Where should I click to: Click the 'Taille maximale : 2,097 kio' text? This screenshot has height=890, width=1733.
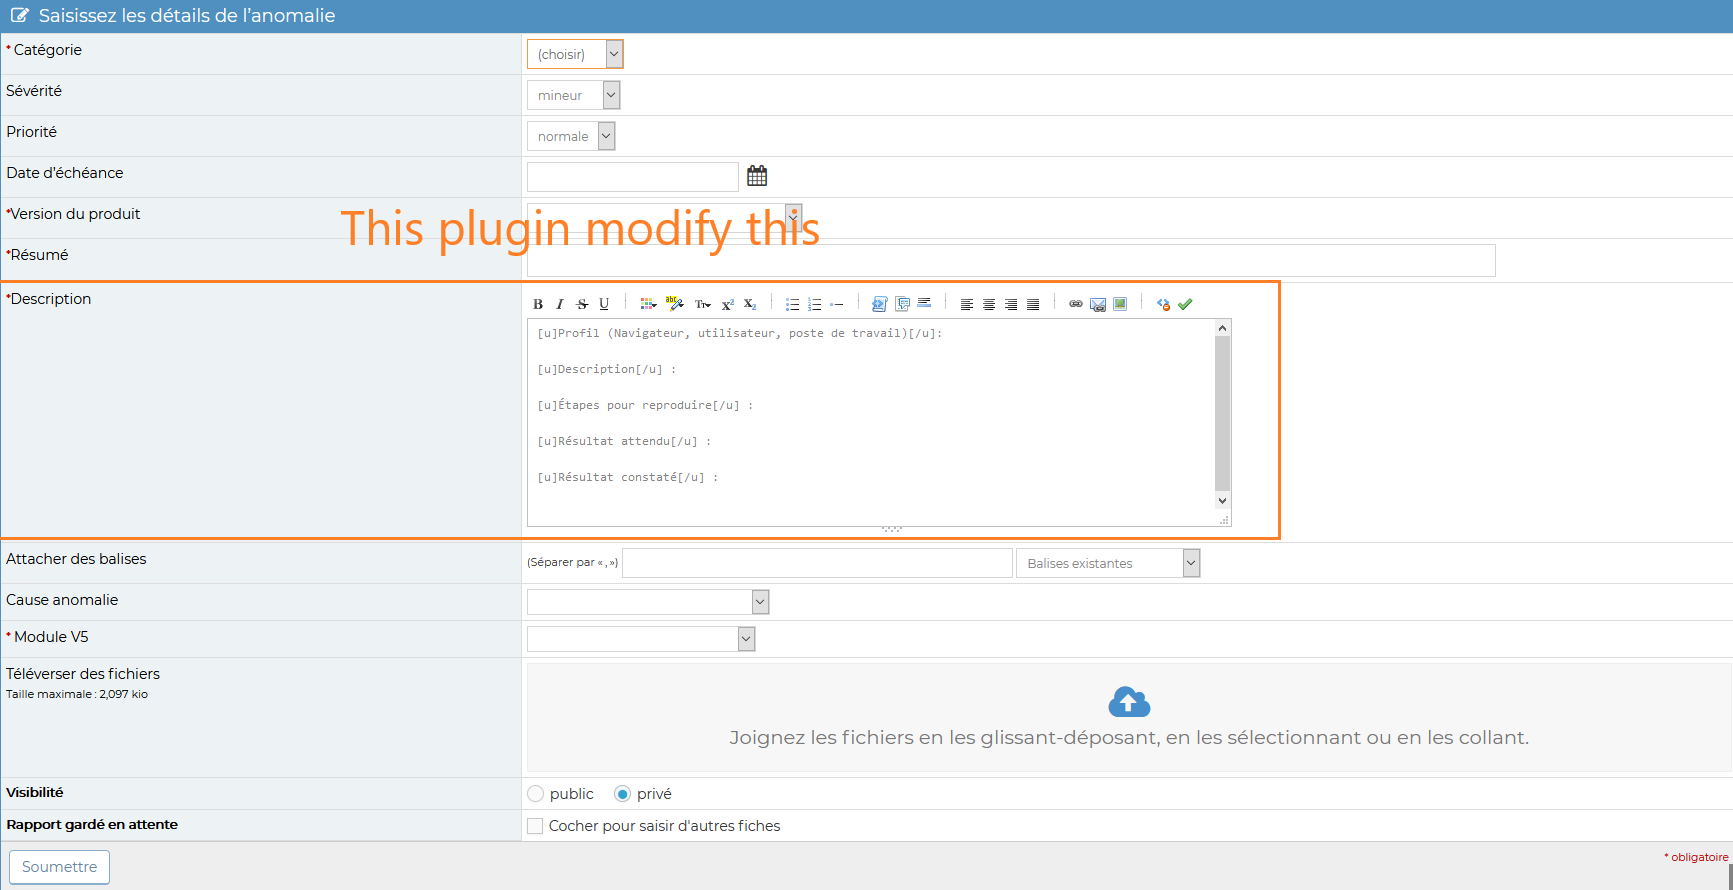pos(77,694)
